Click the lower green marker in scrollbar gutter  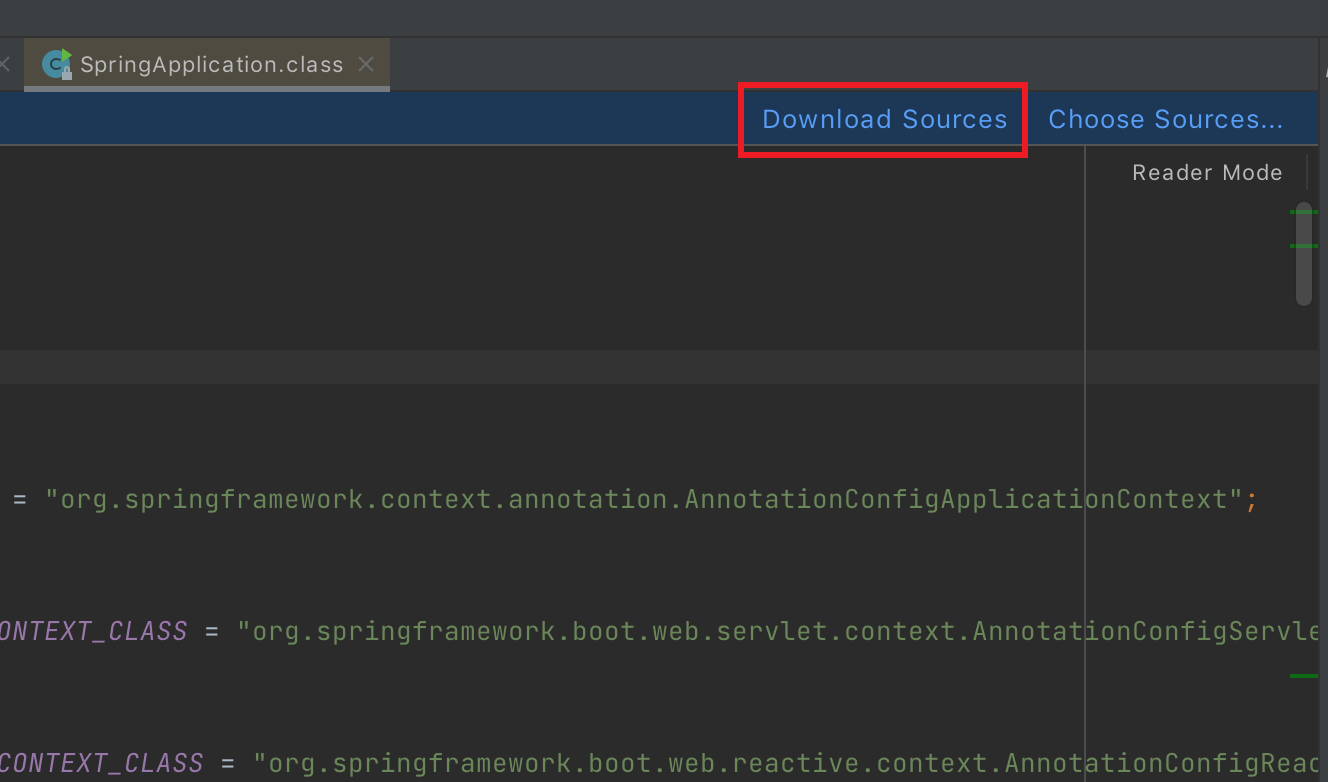tap(1303, 677)
